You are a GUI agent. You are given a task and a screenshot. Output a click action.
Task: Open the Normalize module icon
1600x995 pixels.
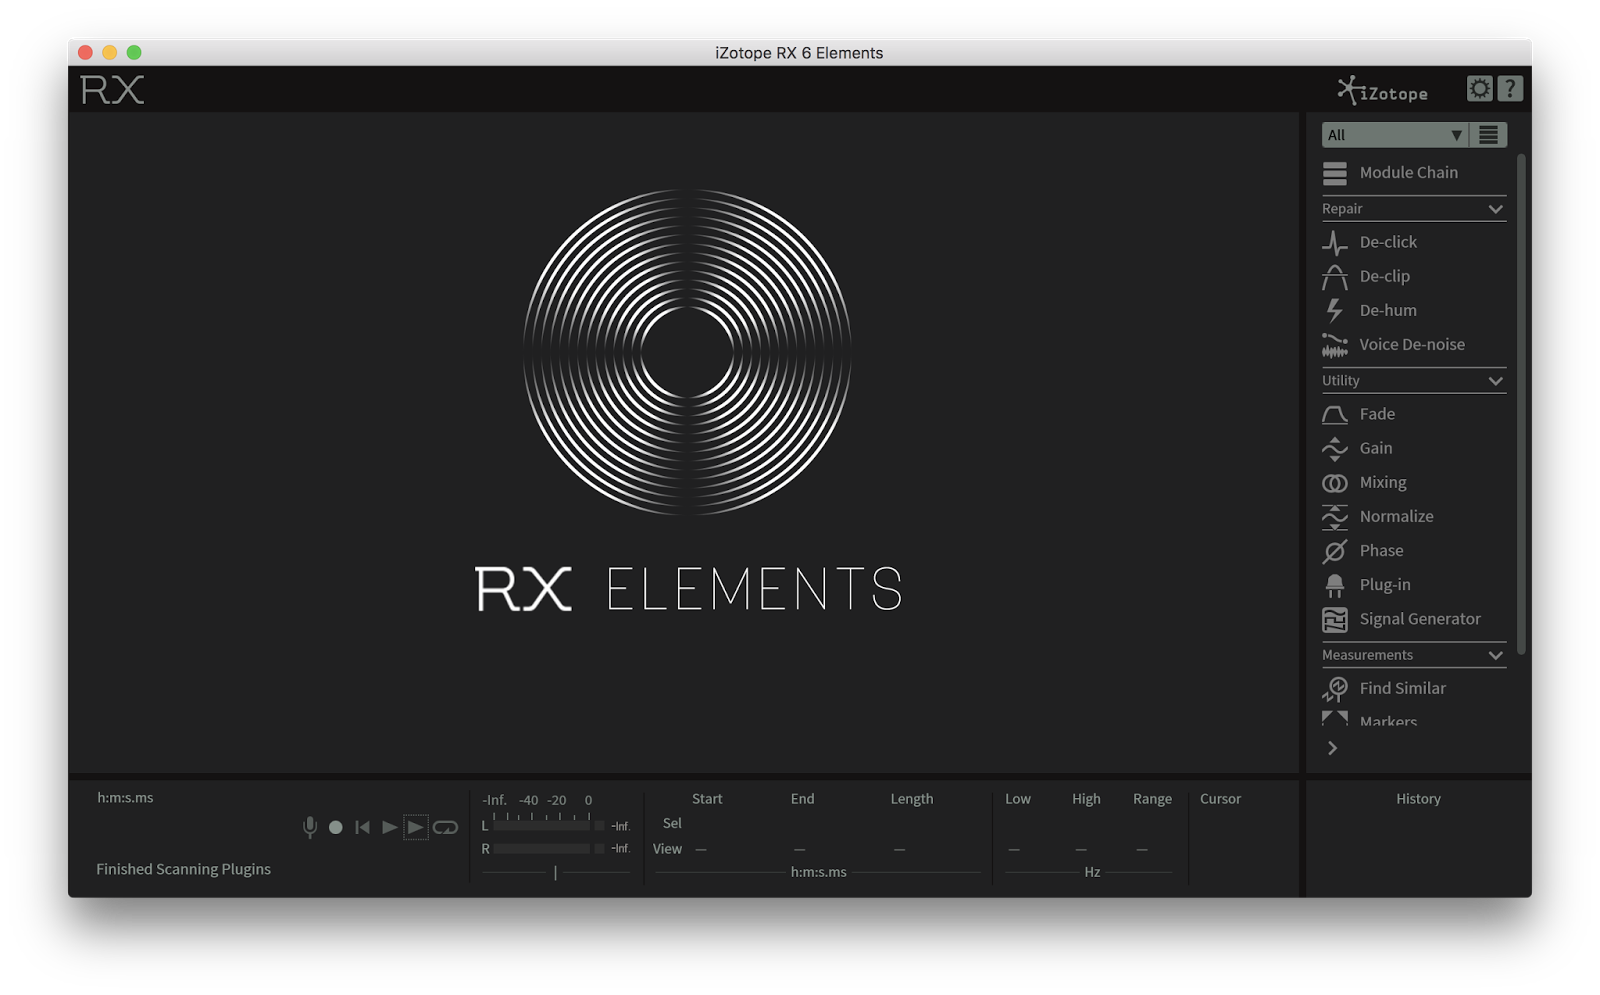pyautogui.click(x=1334, y=517)
